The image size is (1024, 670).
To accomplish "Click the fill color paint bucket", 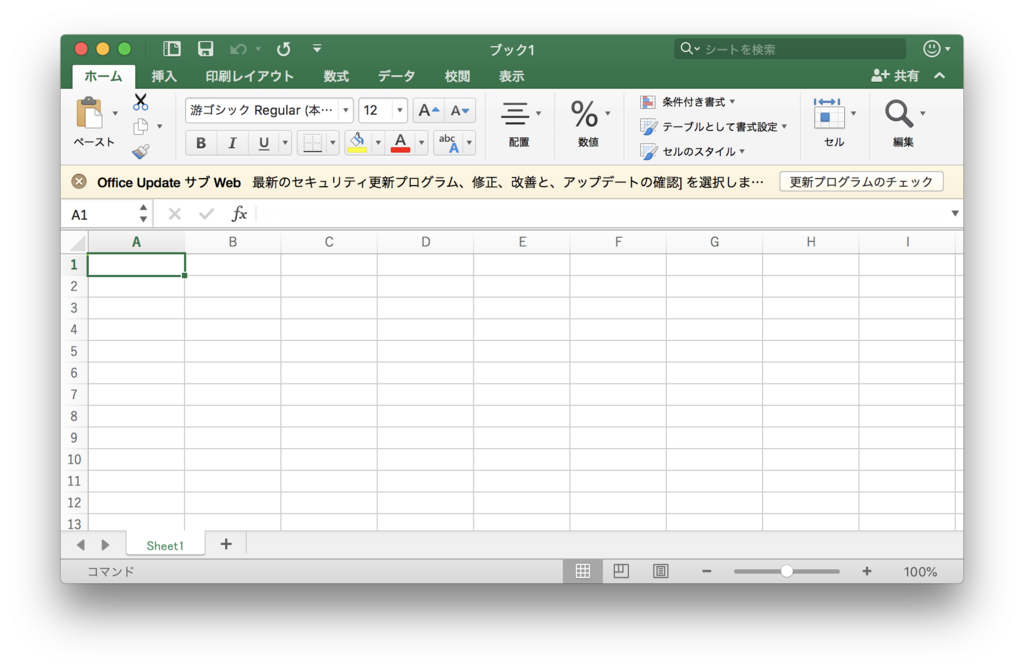I will [357, 142].
